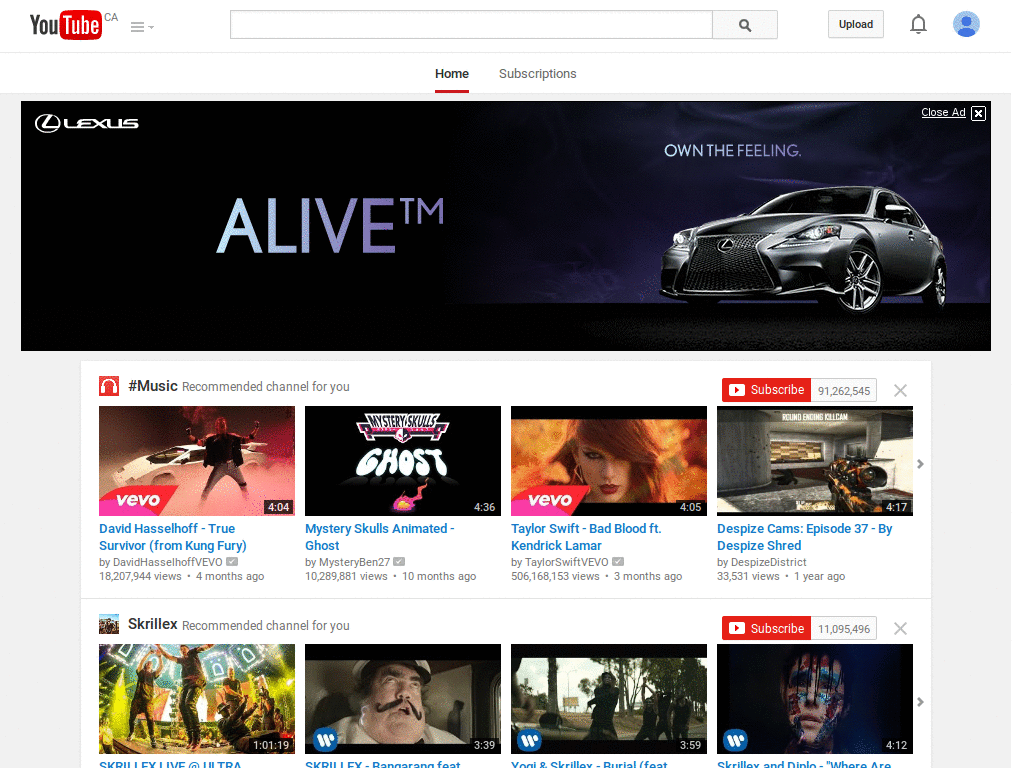Open Skrillex Bangarang video thumbnail
This screenshot has width=1024, height=768.
point(403,699)
